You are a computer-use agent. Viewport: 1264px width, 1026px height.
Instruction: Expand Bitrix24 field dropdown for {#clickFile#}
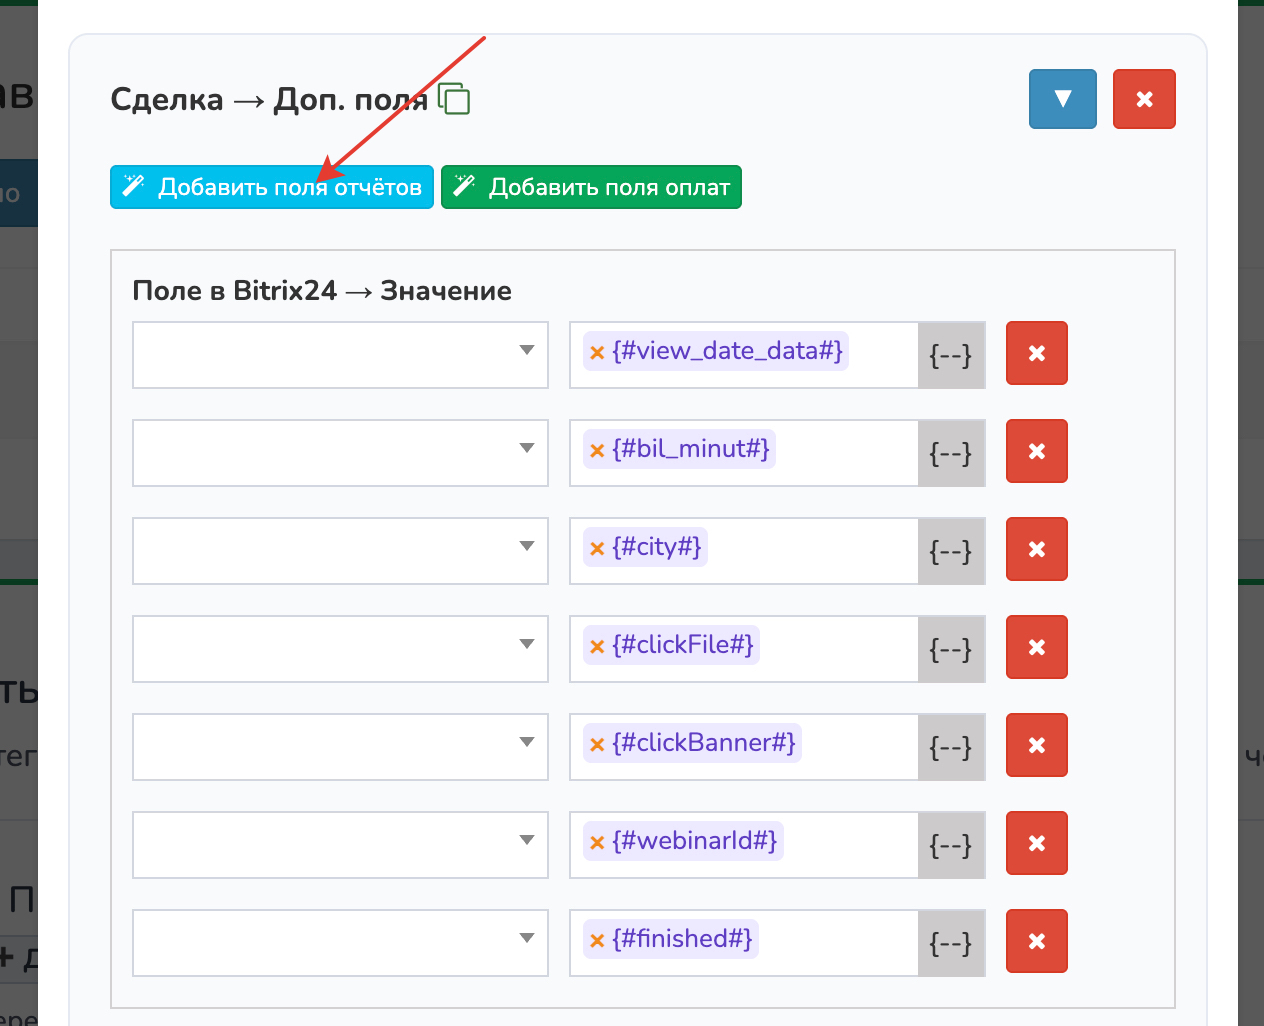(340, 649)
